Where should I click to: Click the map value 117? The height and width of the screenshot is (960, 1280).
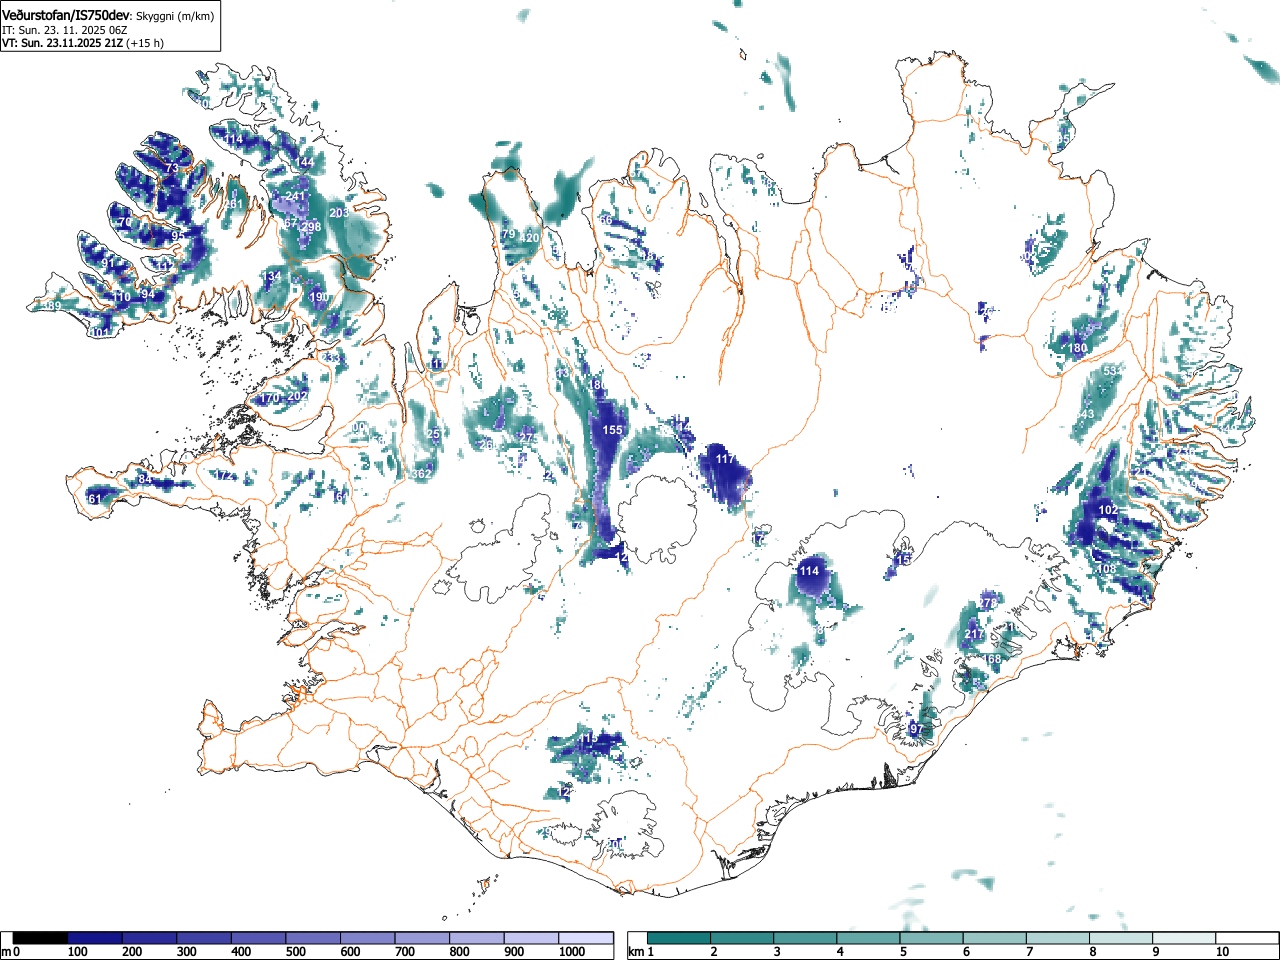coord(725,459)
